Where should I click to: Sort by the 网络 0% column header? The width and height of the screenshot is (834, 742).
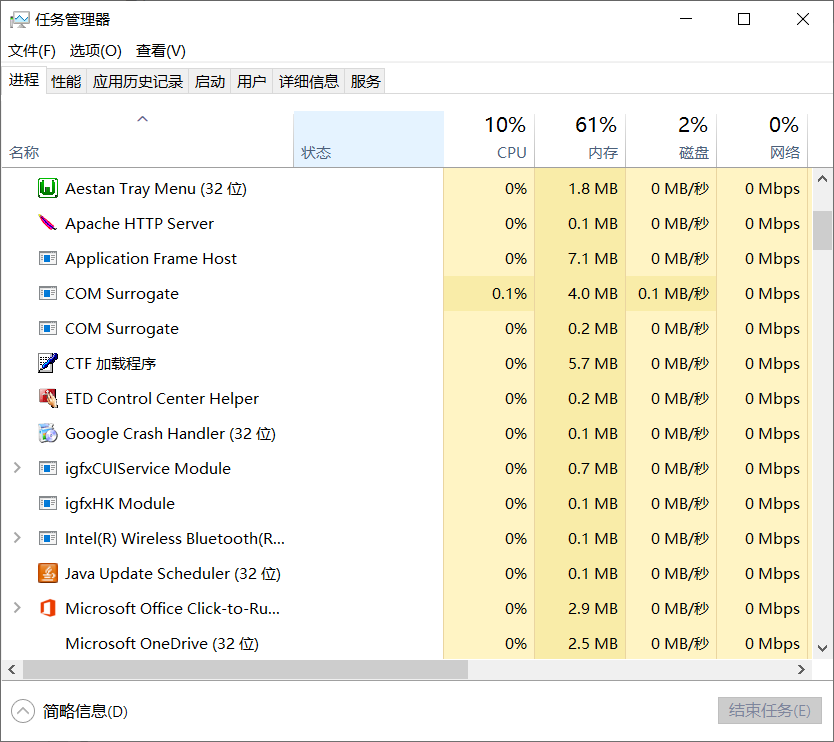[x=762, y=140]
